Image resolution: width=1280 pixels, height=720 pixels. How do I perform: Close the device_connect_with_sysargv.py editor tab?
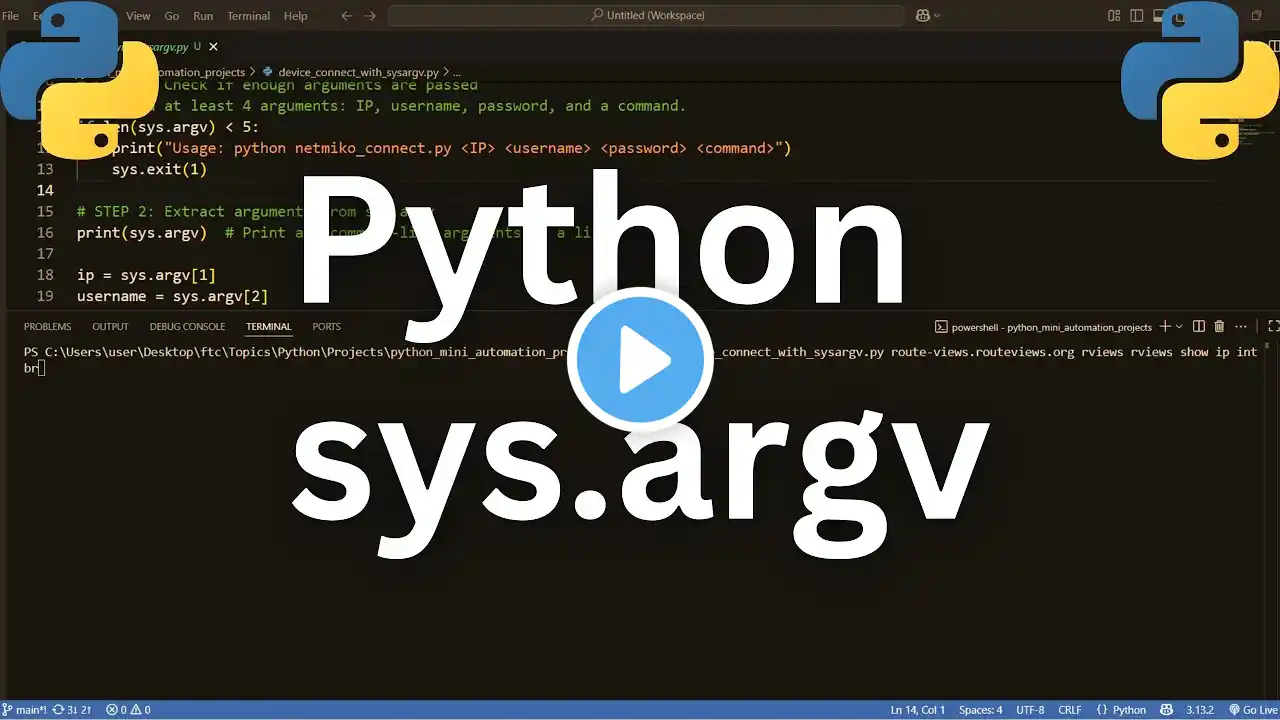pos(213,46)
